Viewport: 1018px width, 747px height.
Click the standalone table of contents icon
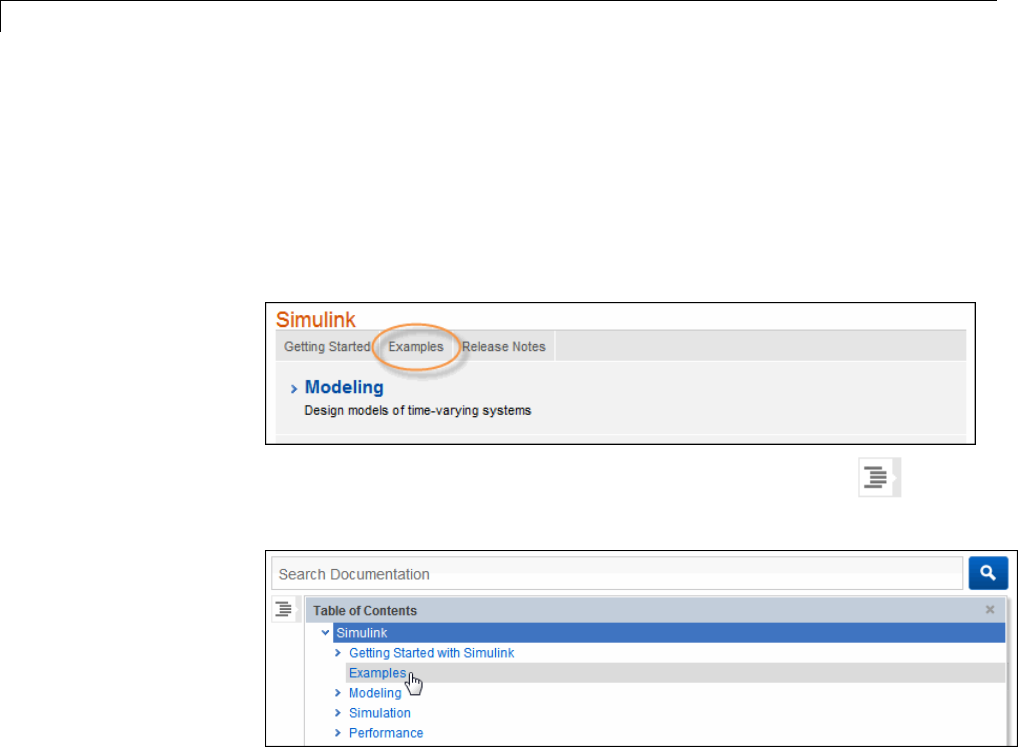(x=879, y=477)
